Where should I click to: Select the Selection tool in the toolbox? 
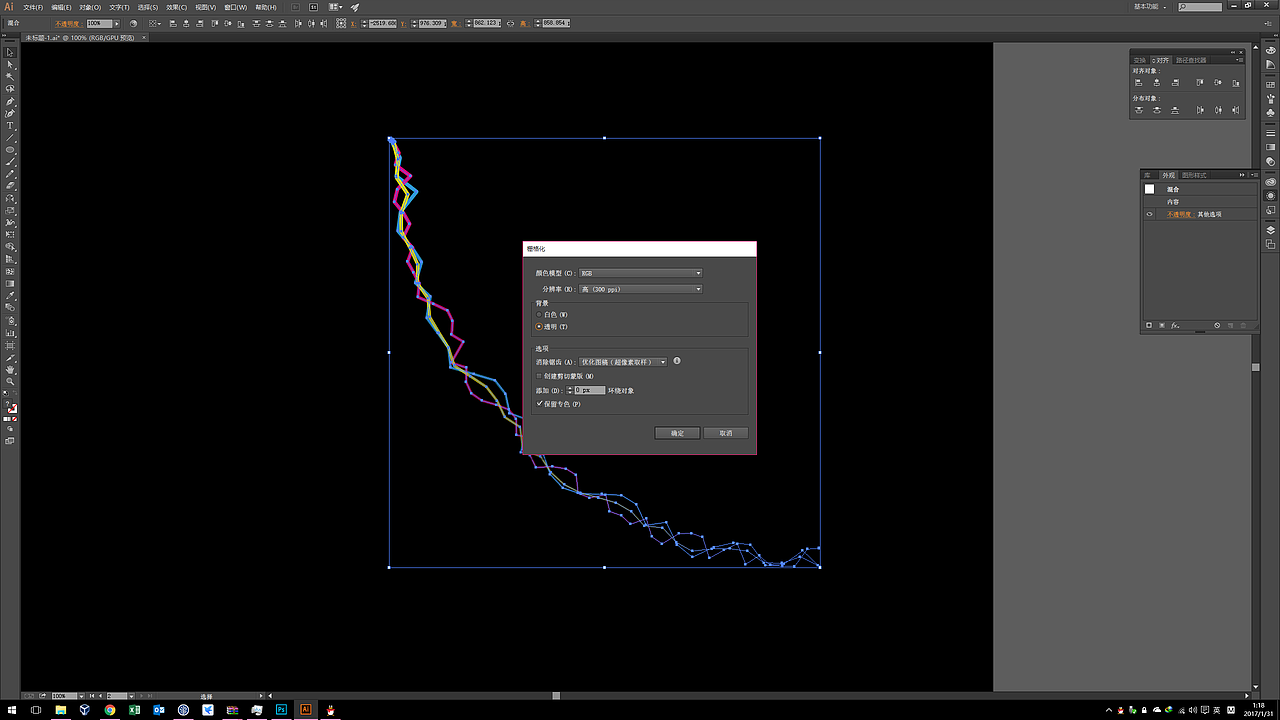pyautogui.click(x=10, y=52)
